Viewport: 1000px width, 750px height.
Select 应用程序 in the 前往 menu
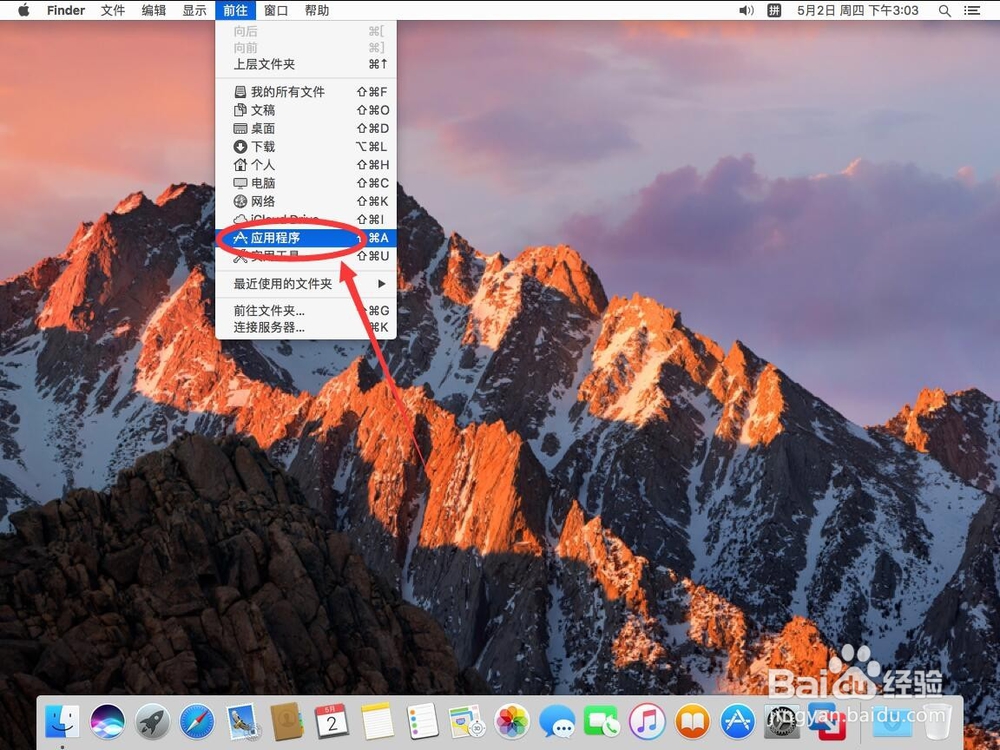click(283, 237)
